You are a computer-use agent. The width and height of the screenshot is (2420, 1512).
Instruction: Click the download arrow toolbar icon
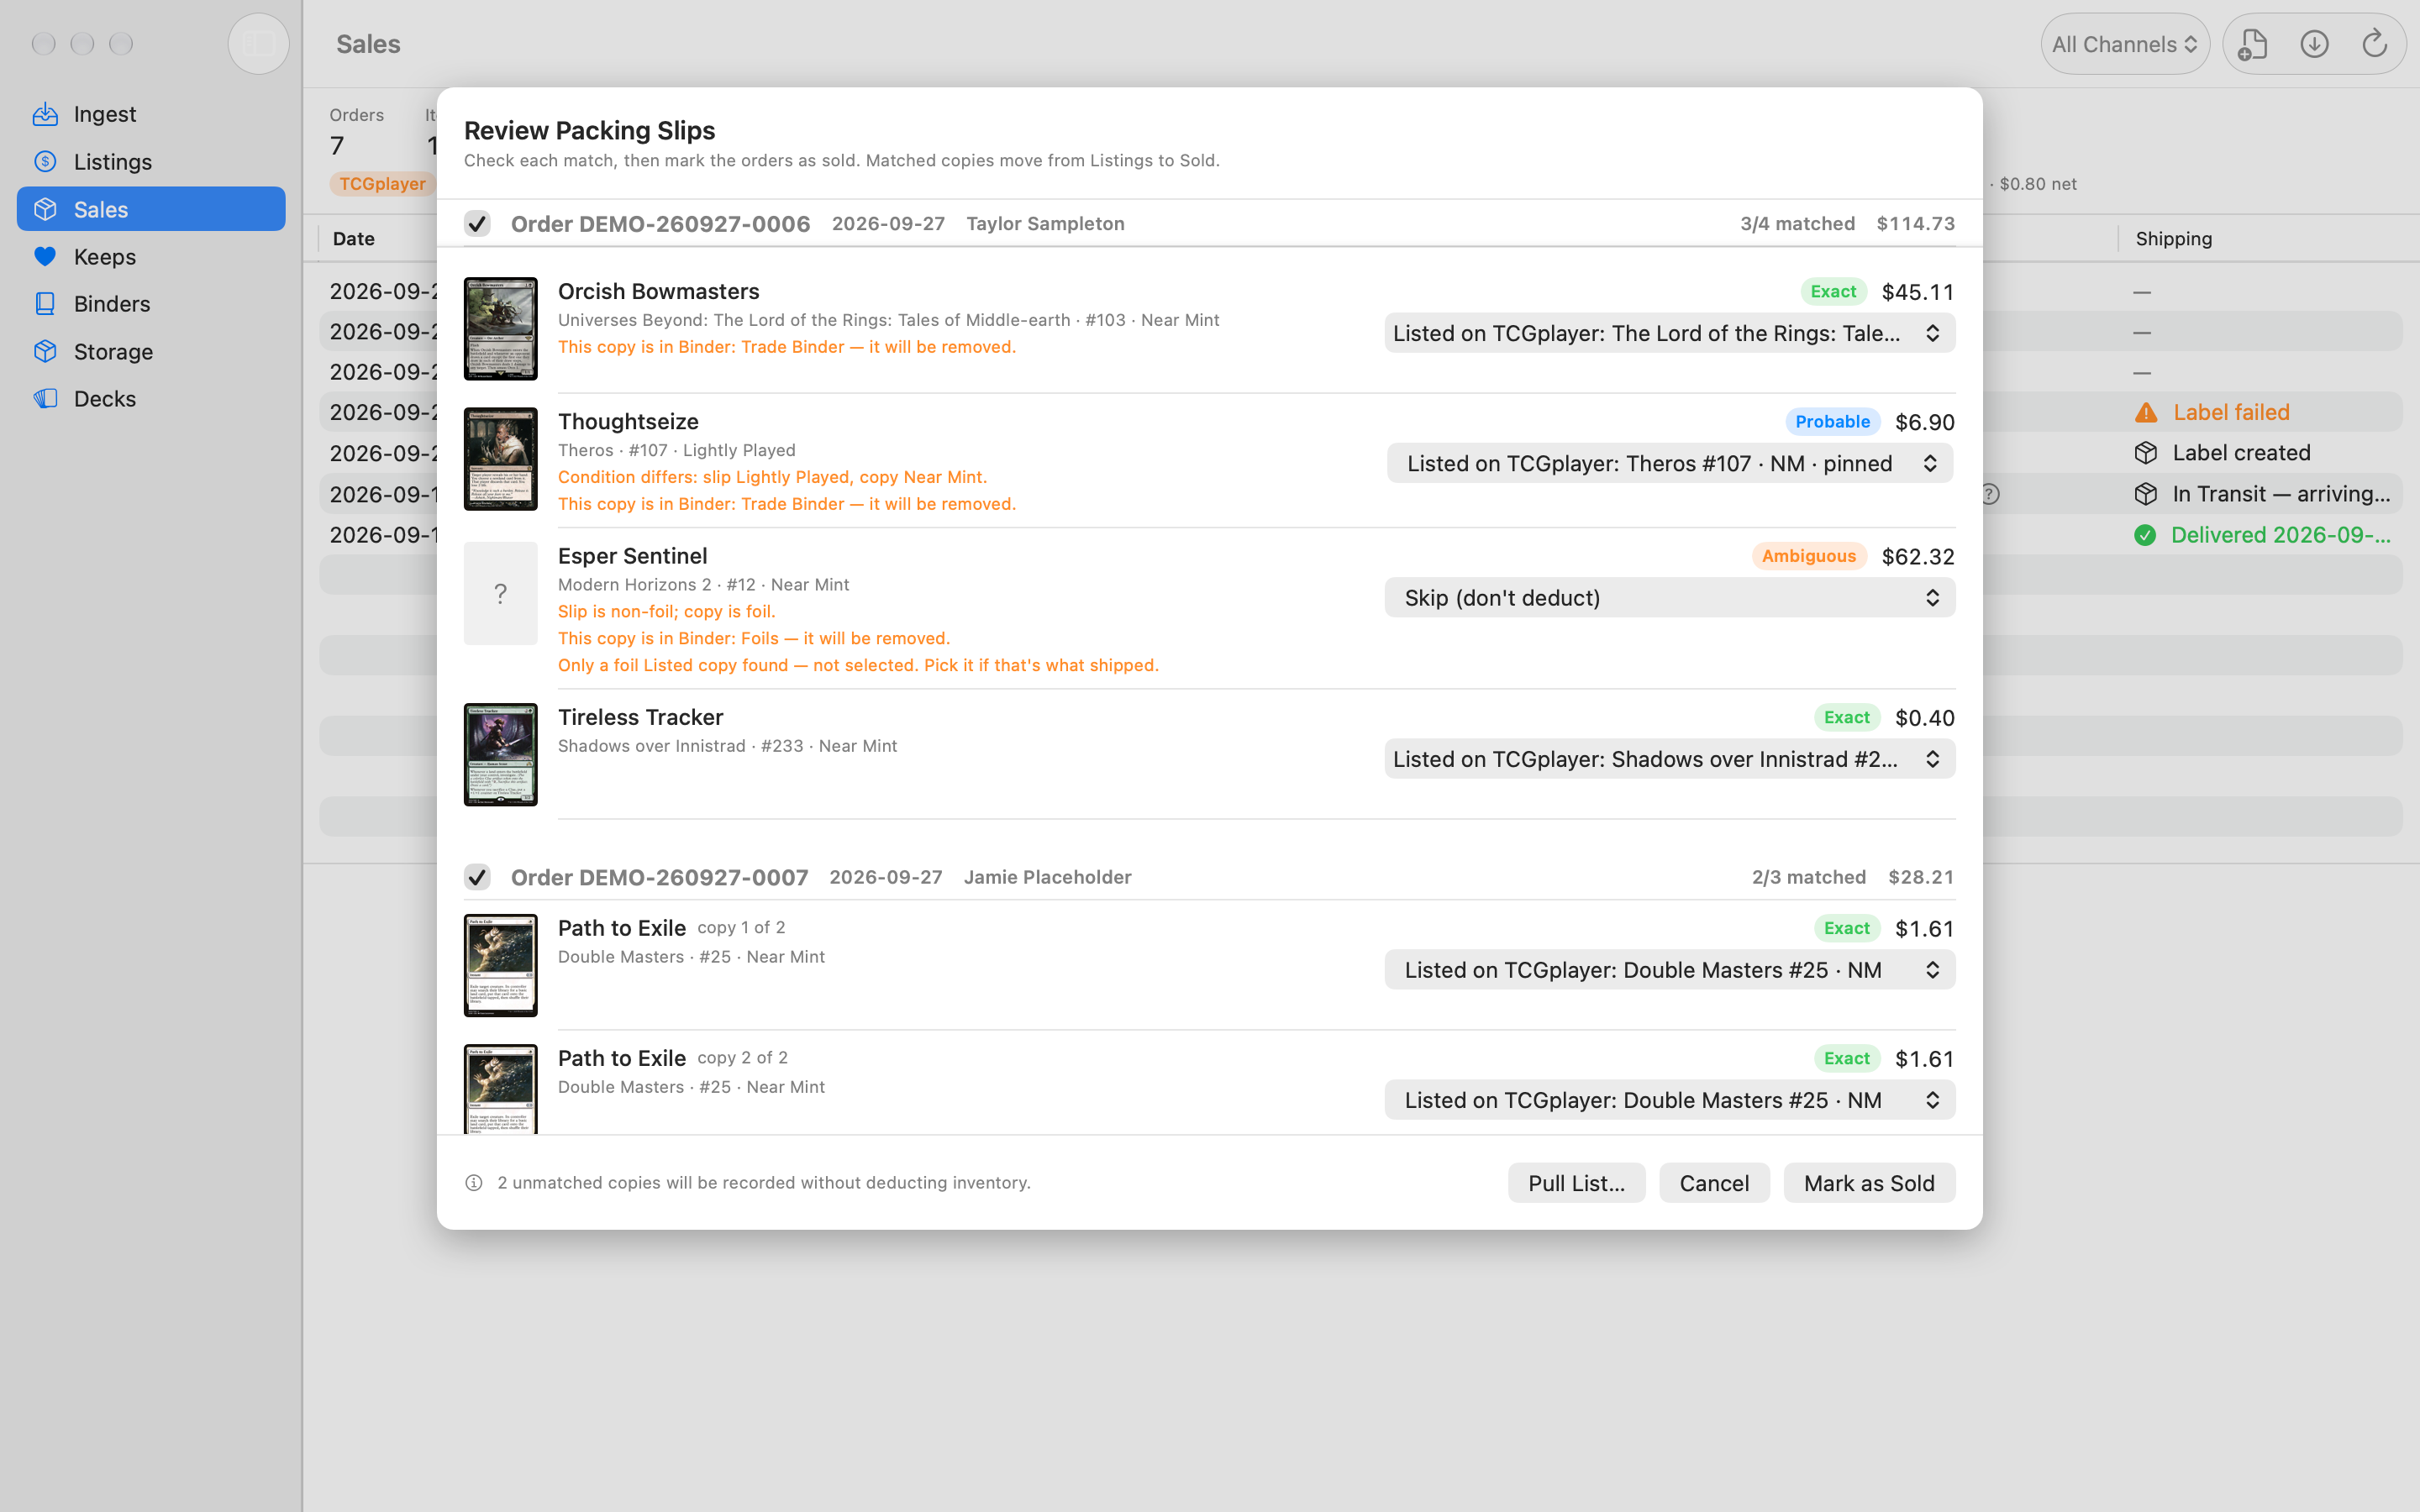click(x=2314, y=44)
